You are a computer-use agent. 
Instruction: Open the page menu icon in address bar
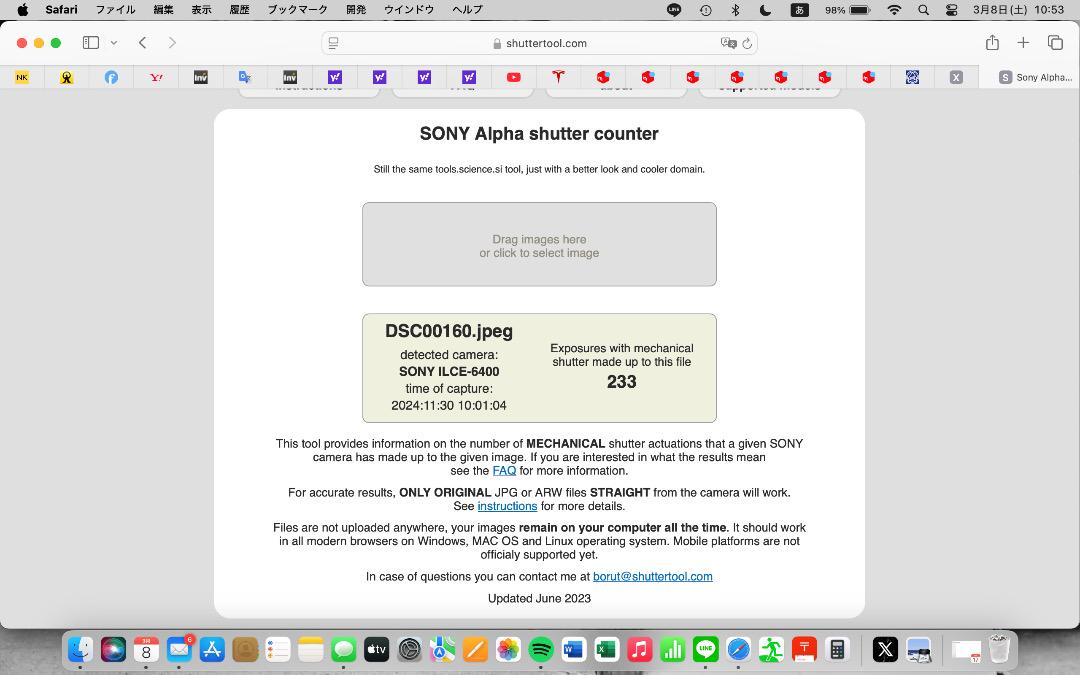click(x=334, y=43)
